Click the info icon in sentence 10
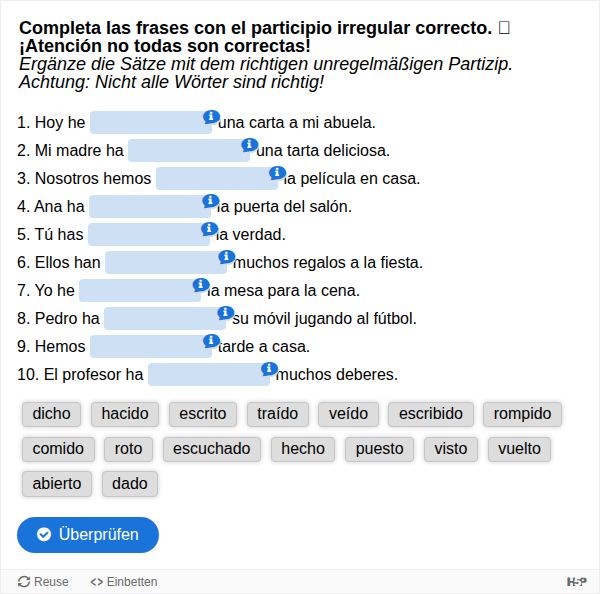 click(269, 369)
